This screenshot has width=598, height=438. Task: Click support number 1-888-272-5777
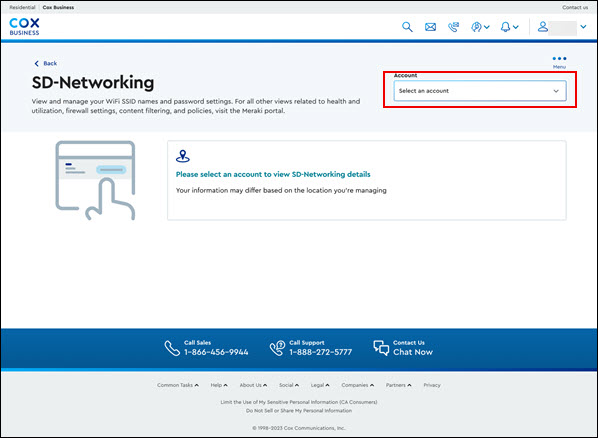click(321, 352)
